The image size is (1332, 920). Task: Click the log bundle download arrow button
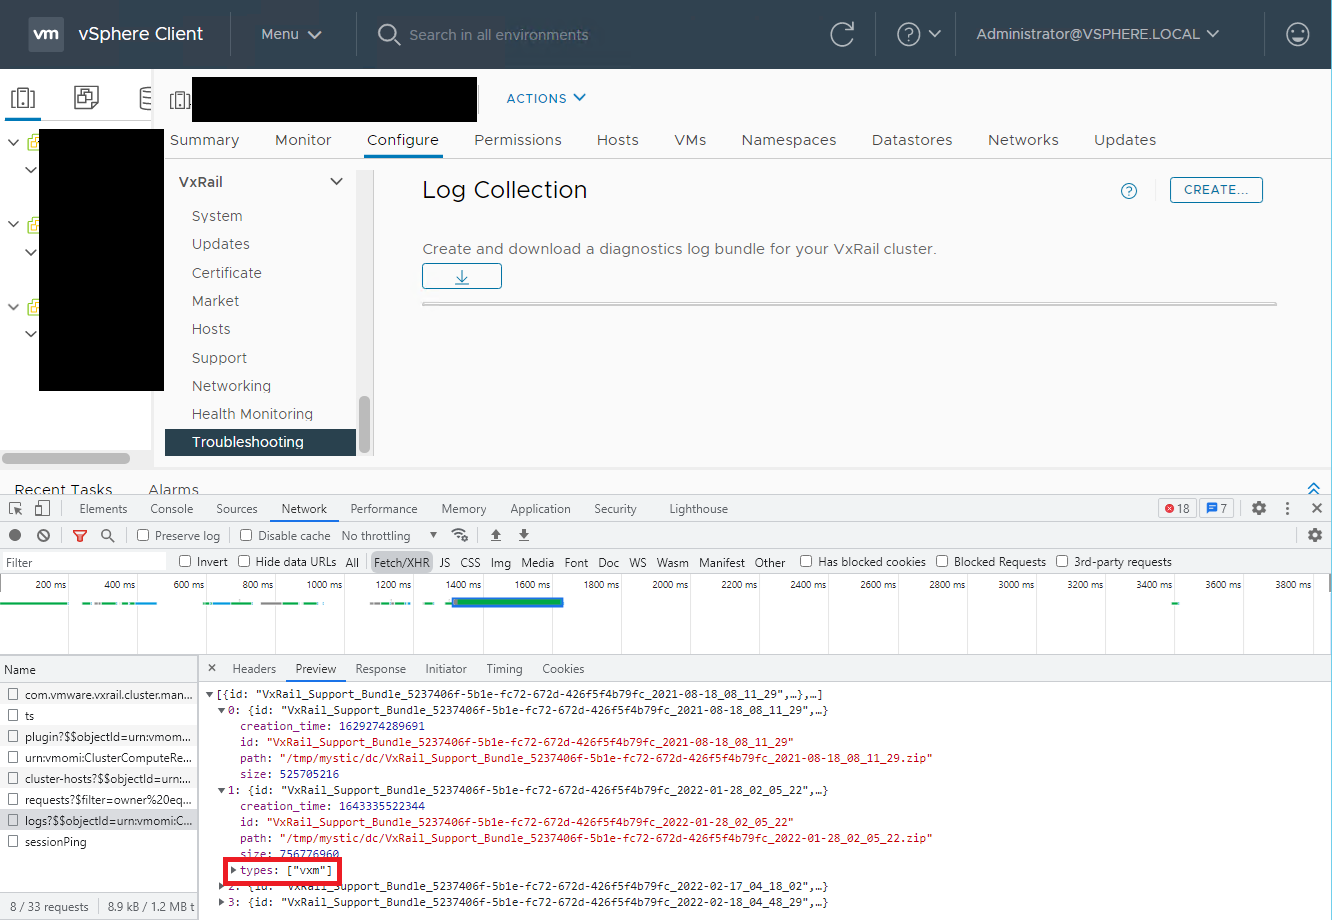pyautogui.click(x=462, y=276)
